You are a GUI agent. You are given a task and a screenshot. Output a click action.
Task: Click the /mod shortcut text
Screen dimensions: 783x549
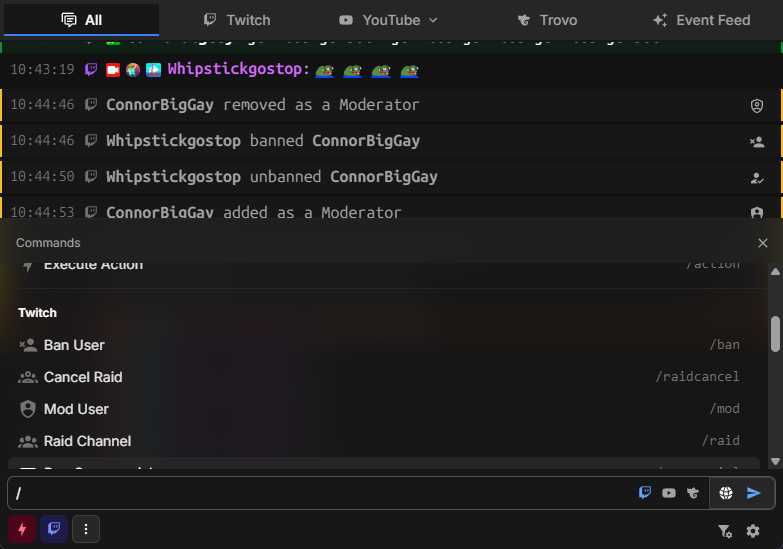[725, 409]
